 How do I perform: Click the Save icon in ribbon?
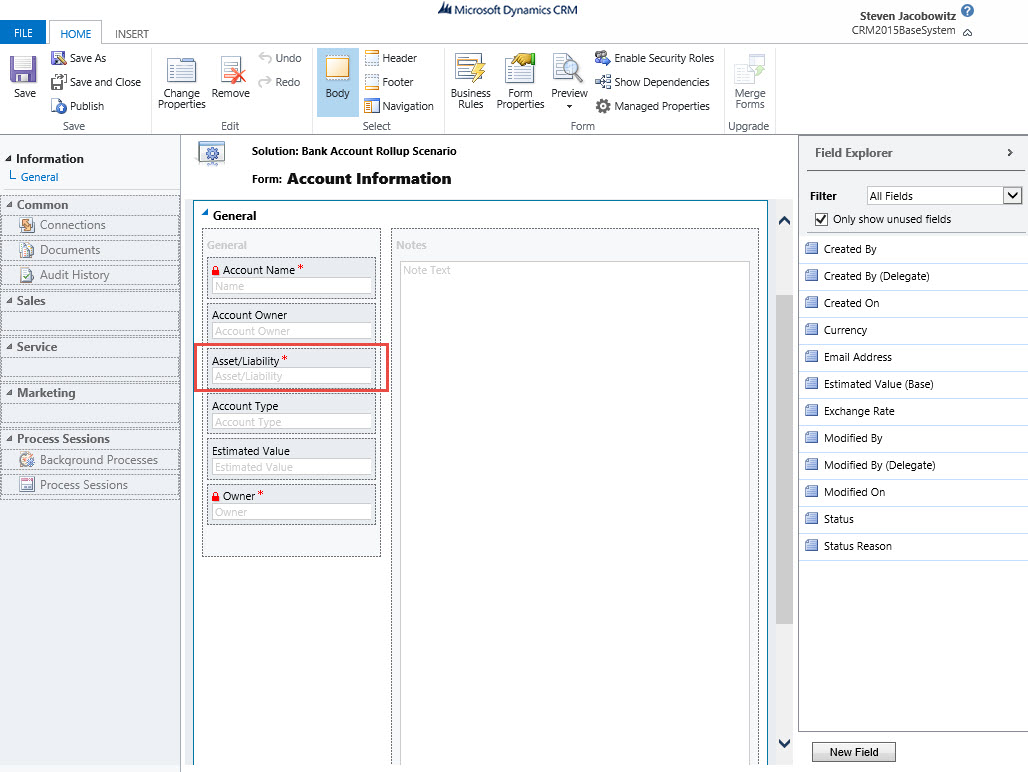coord(24,70)
